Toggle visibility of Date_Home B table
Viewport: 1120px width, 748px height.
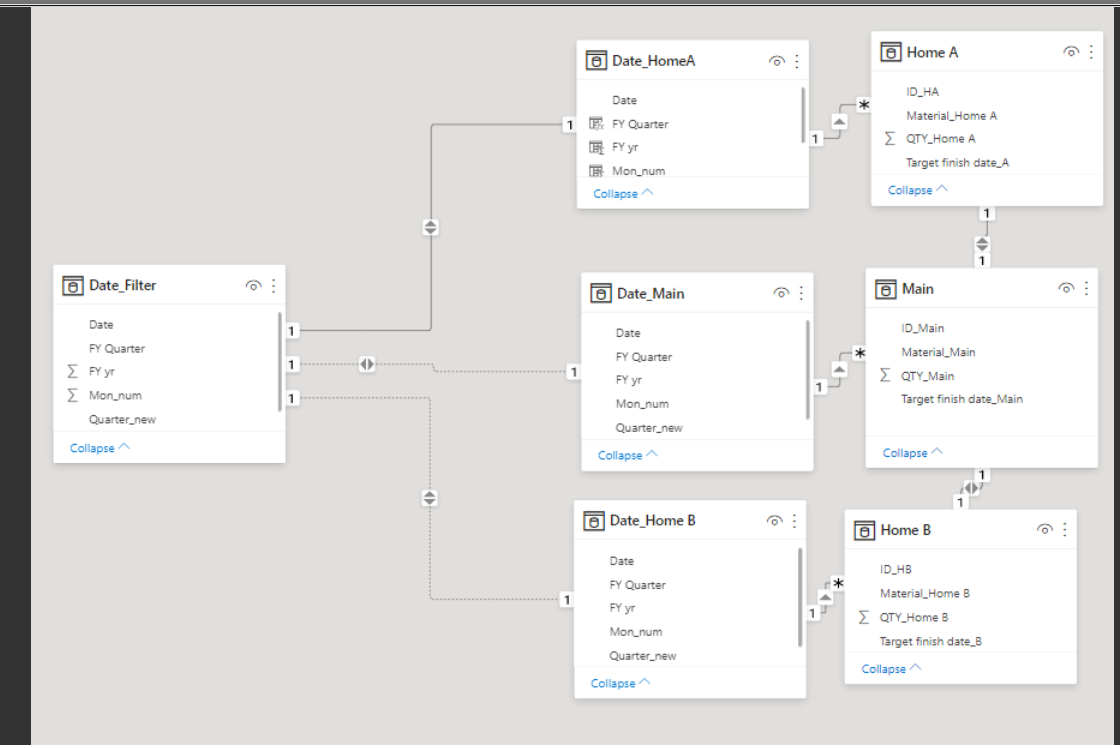pos(774,521)
